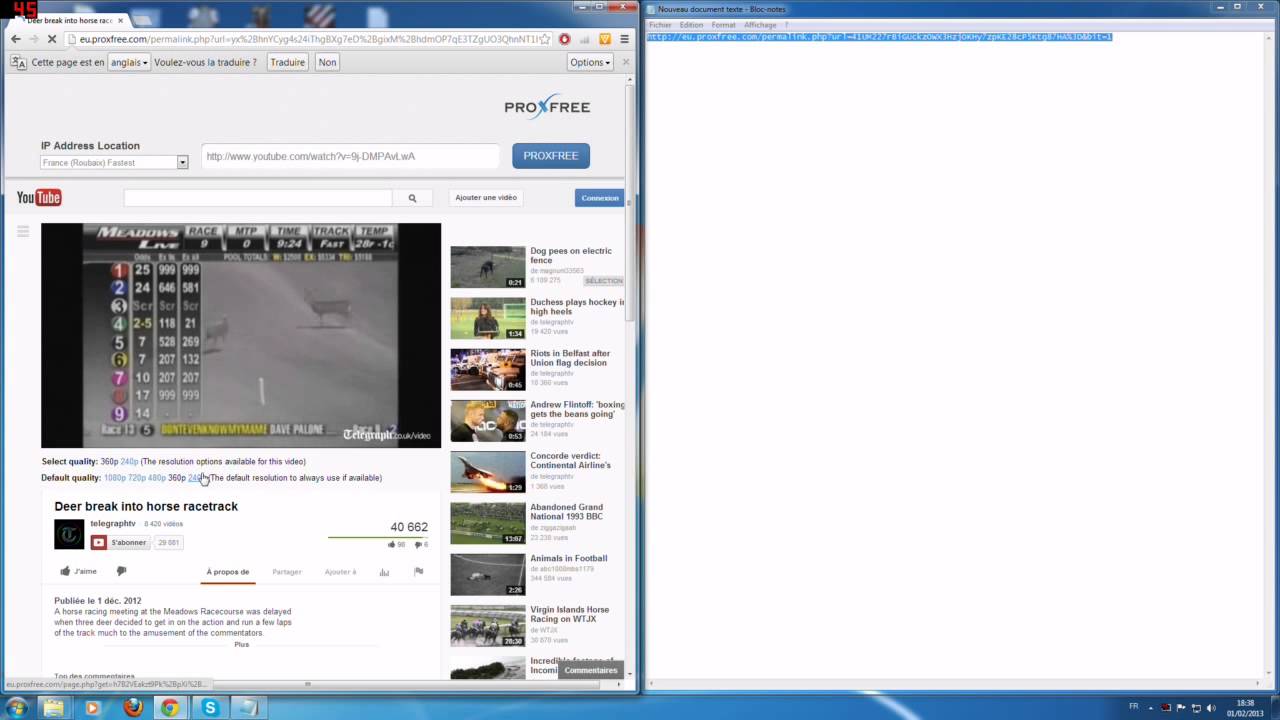Open Chrome's hamburger menu
The width and height of the screenshot is (1280, 720).
(625, 39)
